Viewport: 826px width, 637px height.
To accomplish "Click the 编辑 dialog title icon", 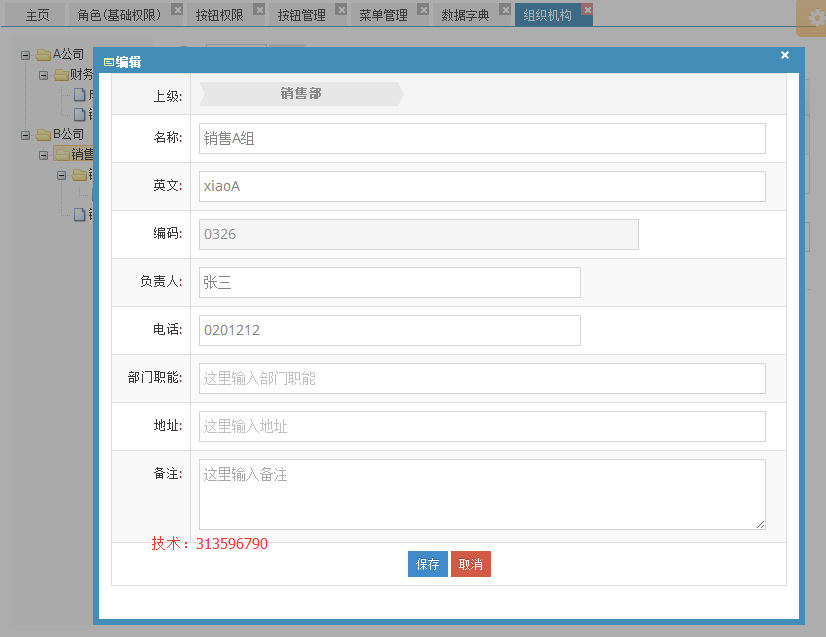I will (x=109, y=62).
